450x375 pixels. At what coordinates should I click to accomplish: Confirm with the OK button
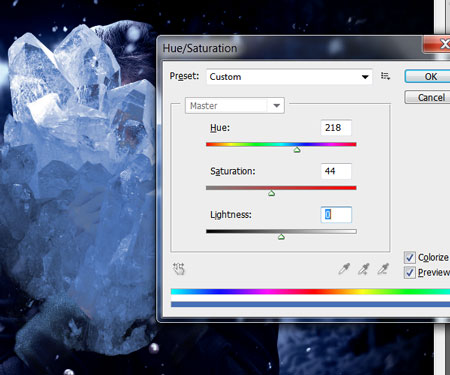click(x=427, y=77)
